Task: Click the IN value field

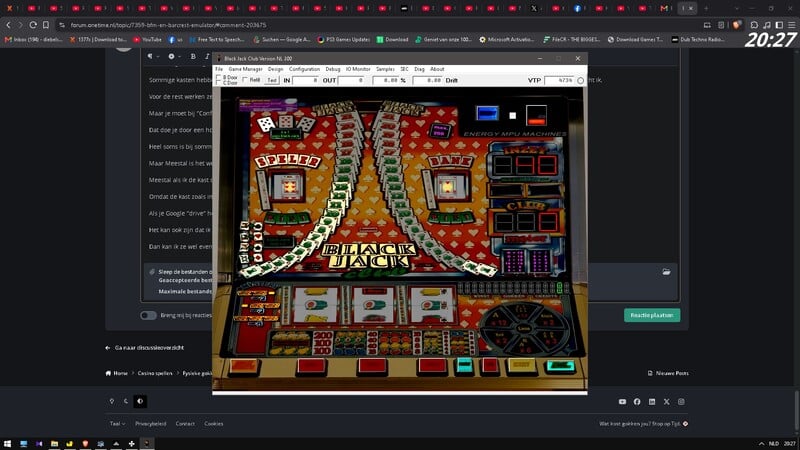Action: pyautogui.click(x=306, y=80)
